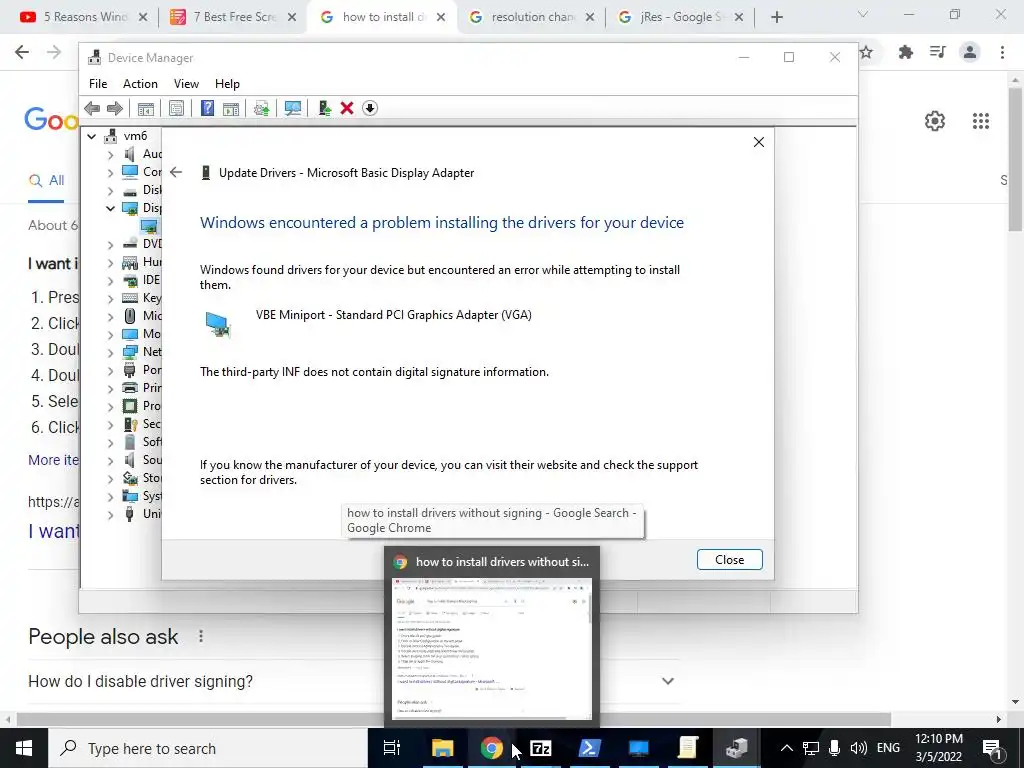Screen dimensions: 1024x768
Task: Click the Forward arrow in Device Manager toolbar
Action: (115, 108)
